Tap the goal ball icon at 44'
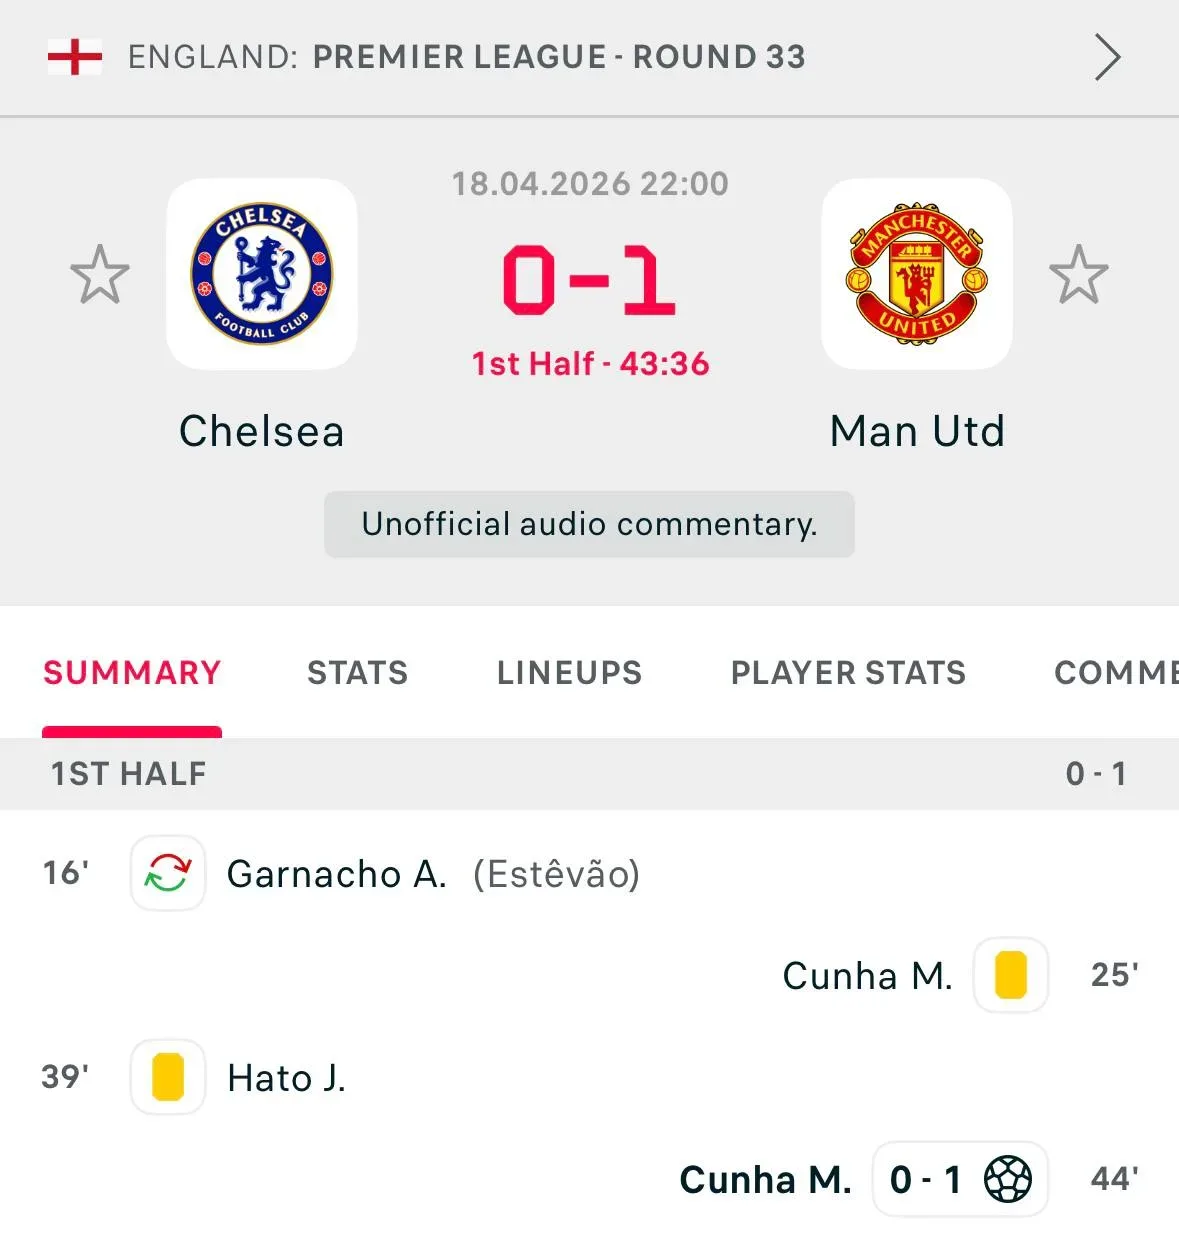 (x=1008, y=1179)
